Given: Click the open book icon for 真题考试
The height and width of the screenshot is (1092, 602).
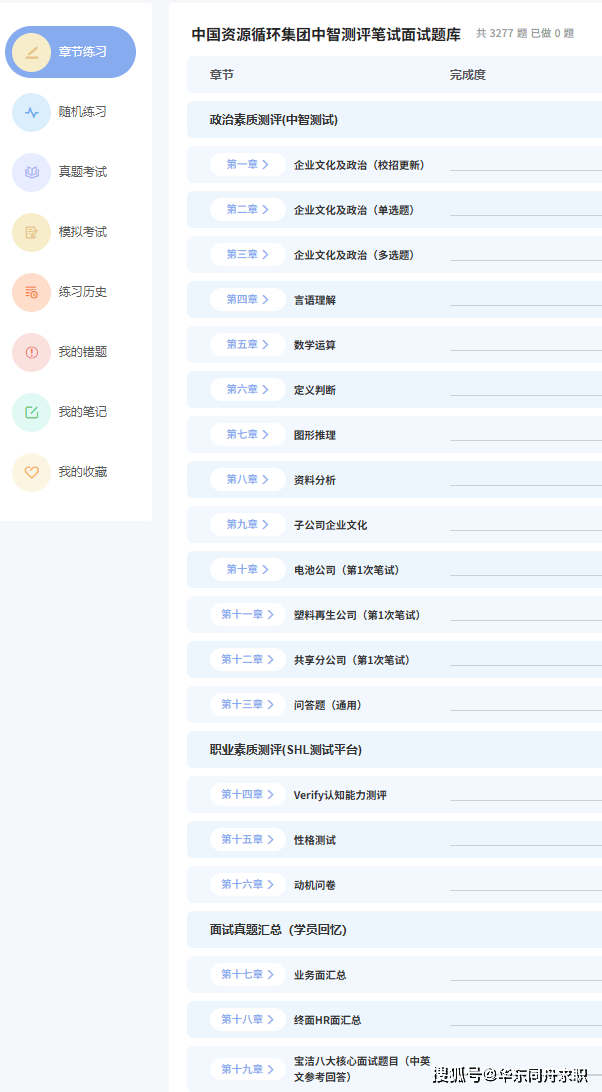Looking at the screenshot, I should click(32, 172).
